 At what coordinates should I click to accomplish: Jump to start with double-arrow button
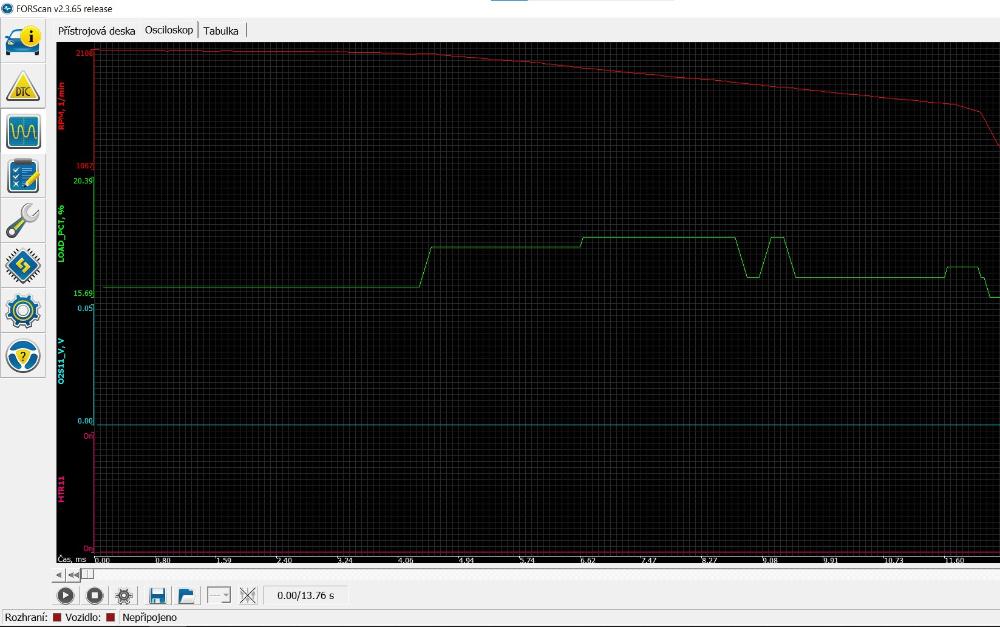tap(73, 574)
